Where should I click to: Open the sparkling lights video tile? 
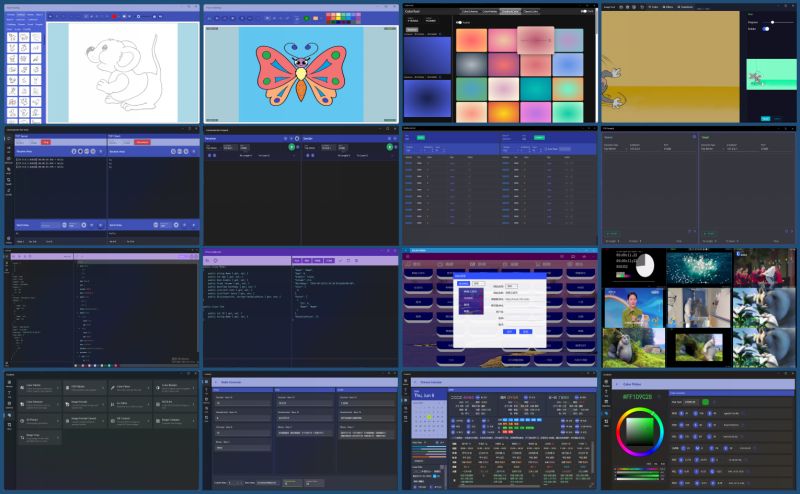(699, 267)
